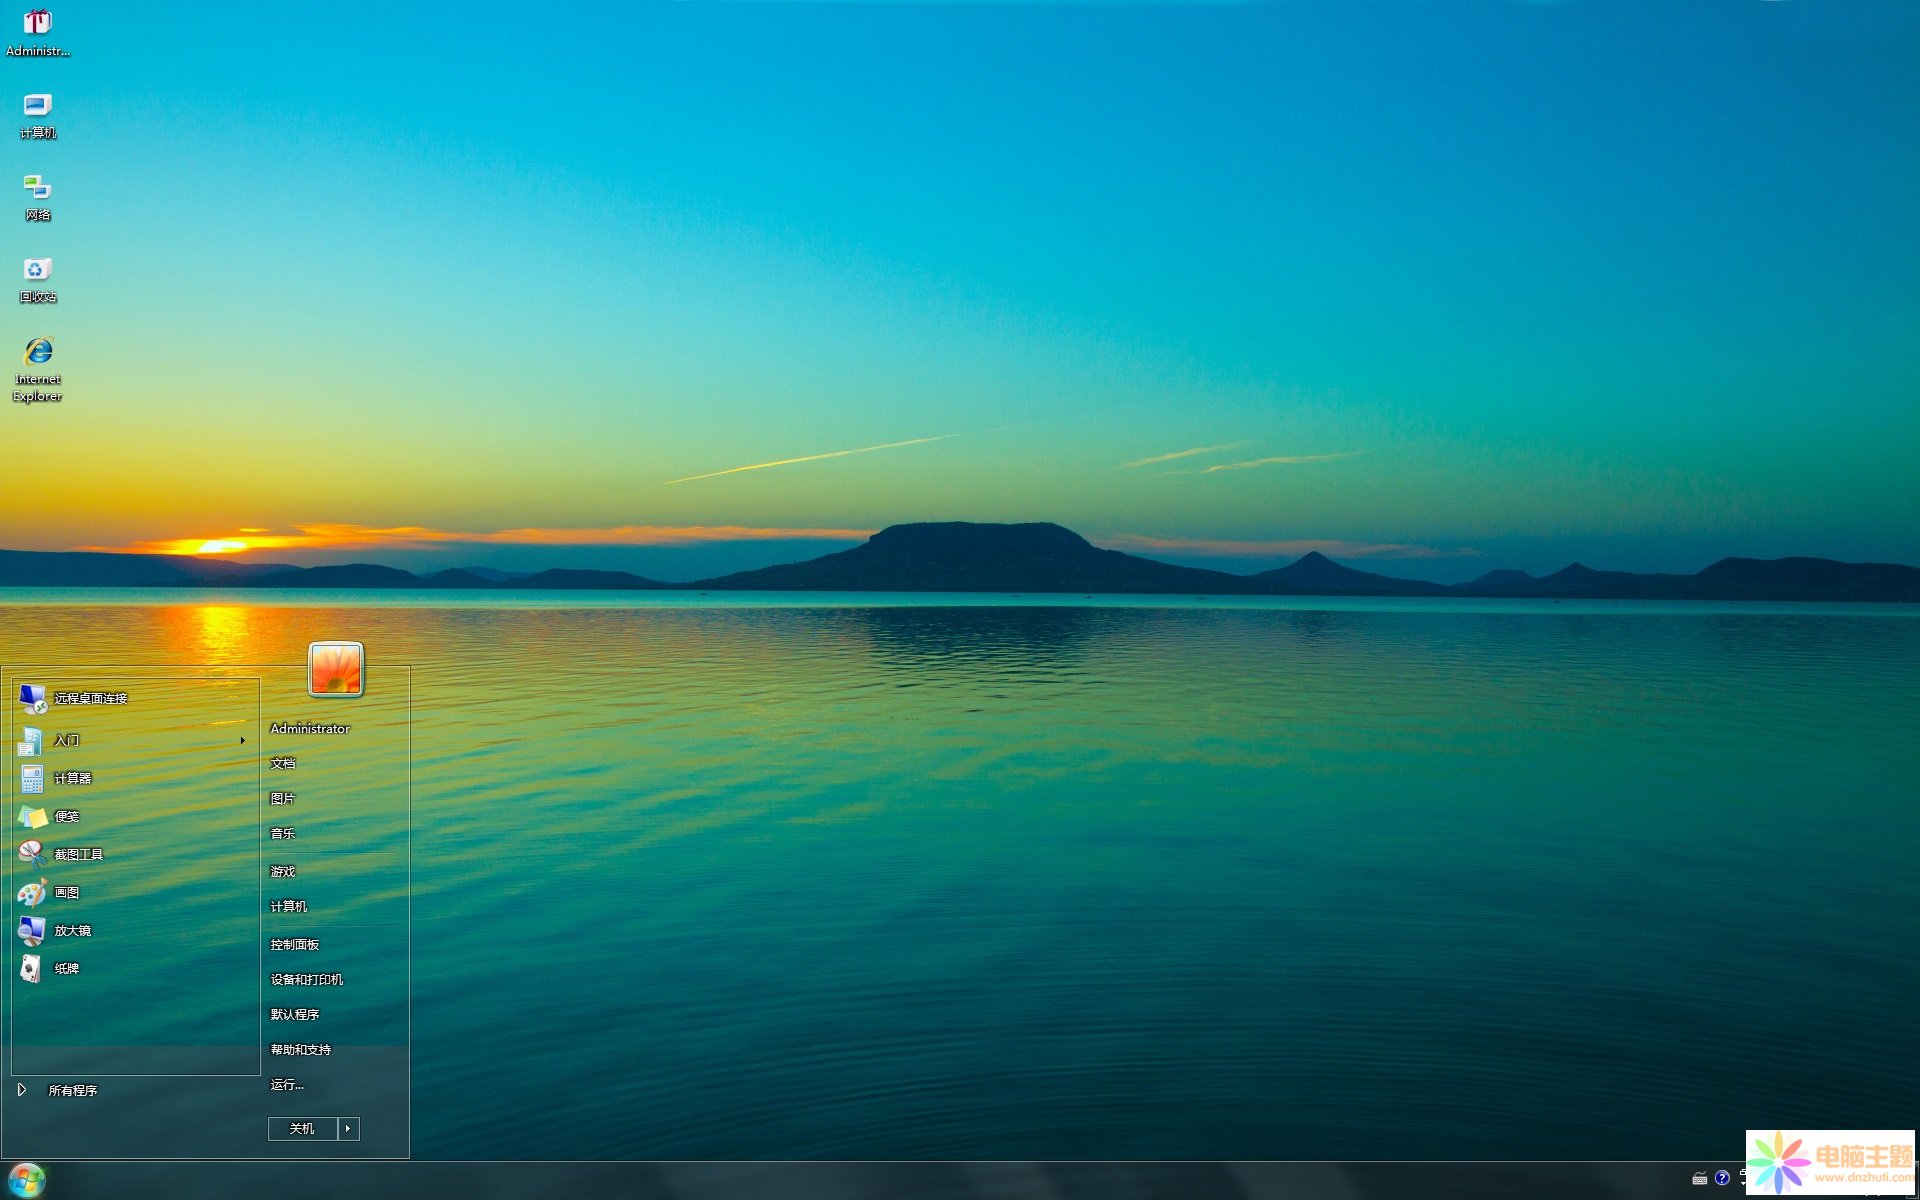Open 图片 from the Start menu
This screenshot has height=1200, width=1920.
[x=283, y=798]
